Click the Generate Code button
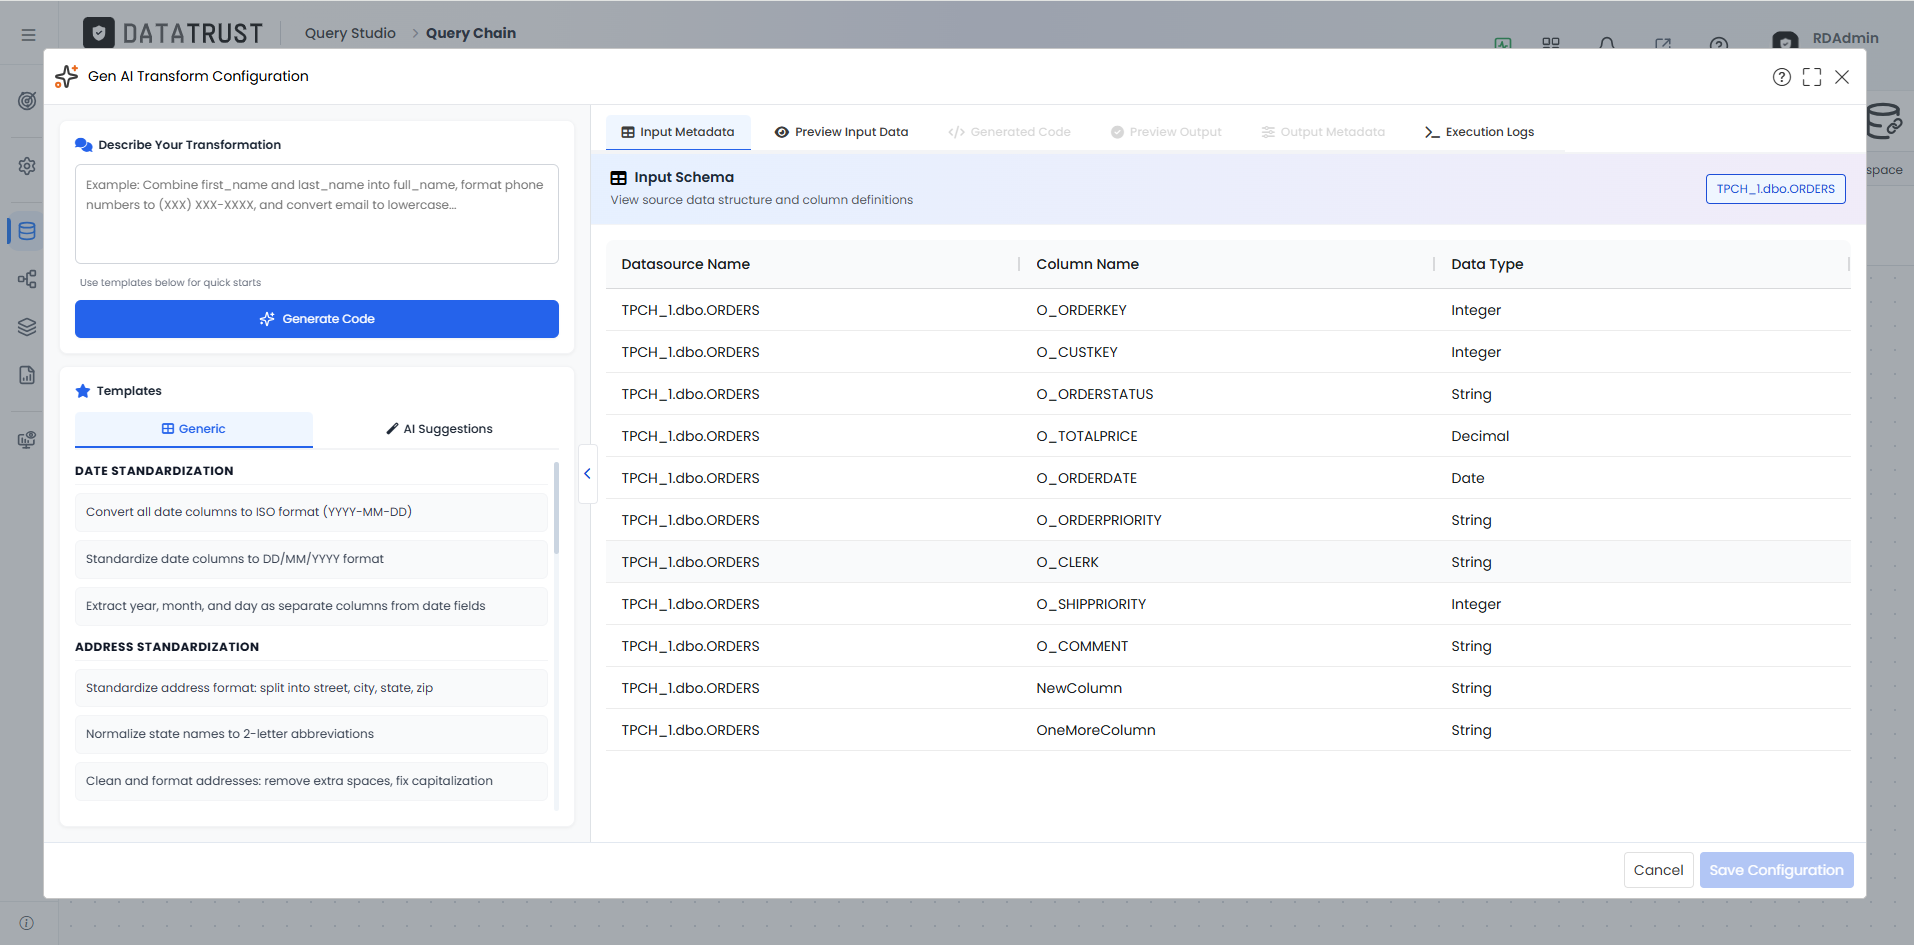1914x945 pixels. pyautogui.click(x=317, y=319)
